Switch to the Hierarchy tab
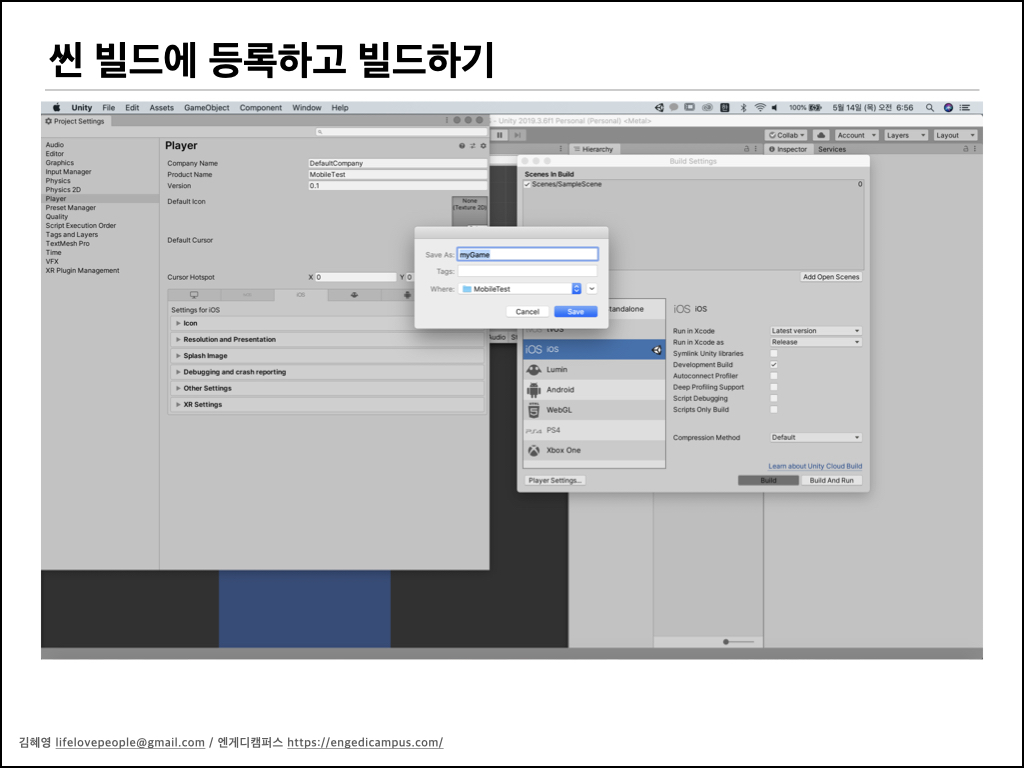 click(593, 150)
